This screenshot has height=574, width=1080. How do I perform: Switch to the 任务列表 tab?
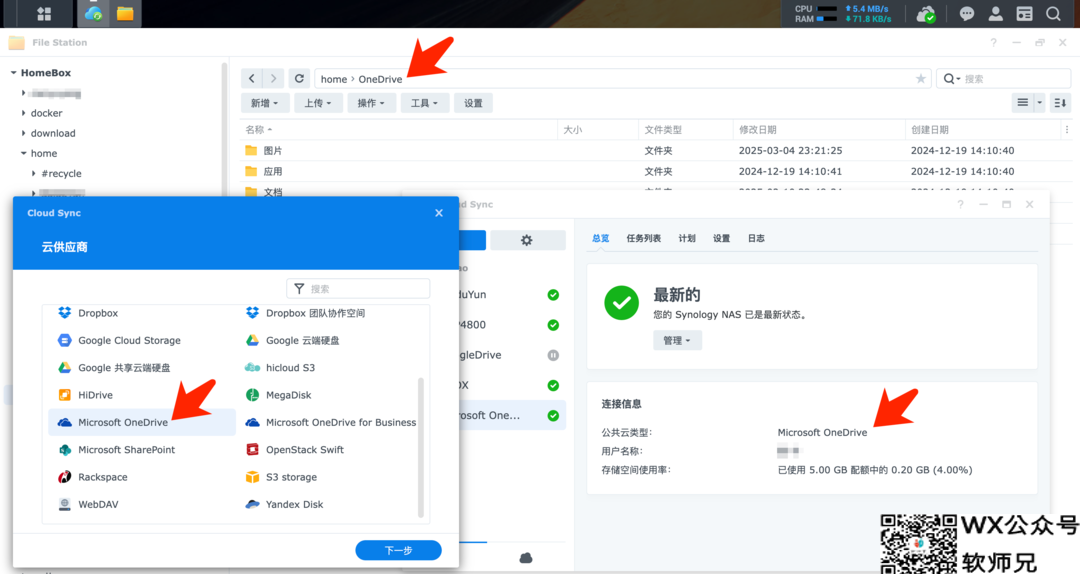click(x=643, y=238)
